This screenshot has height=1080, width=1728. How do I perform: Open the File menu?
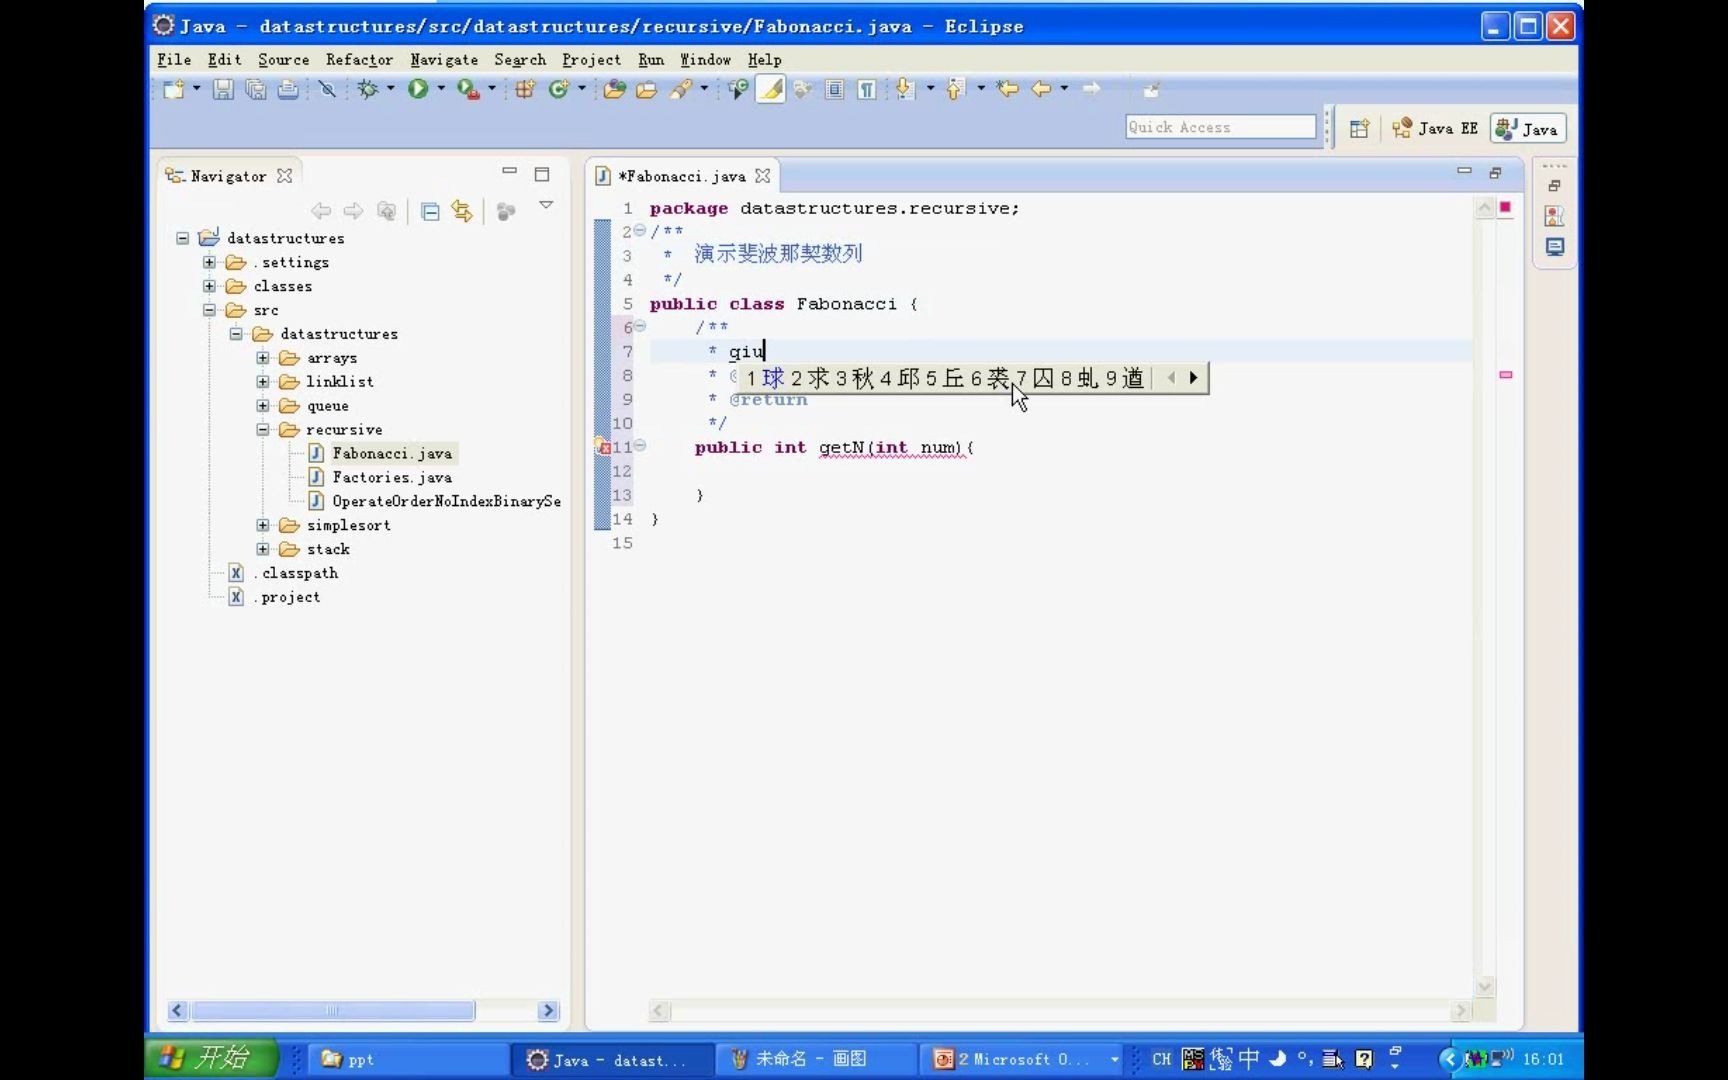174,60
